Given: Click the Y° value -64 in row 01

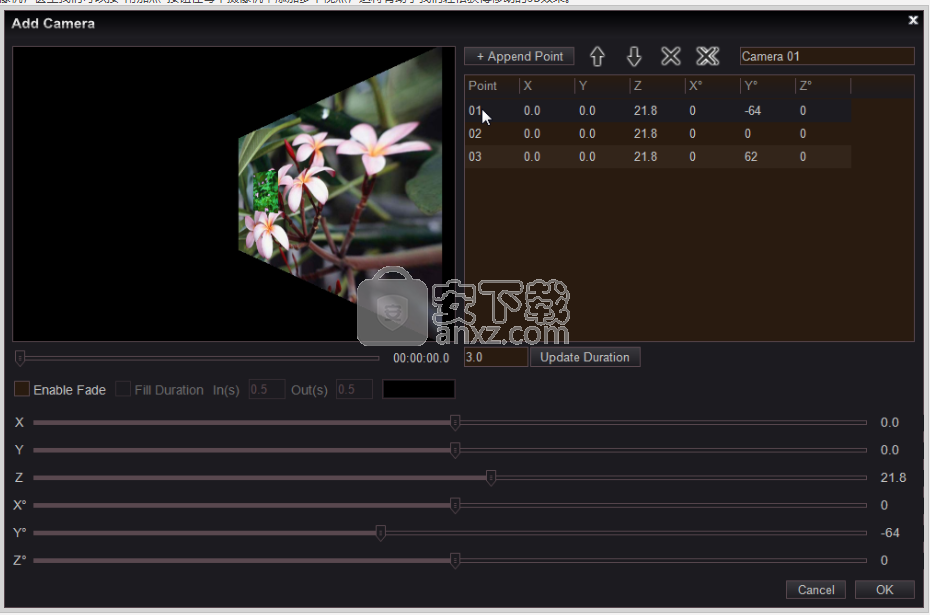Looking at the screenshot, I should coord(753,110).
